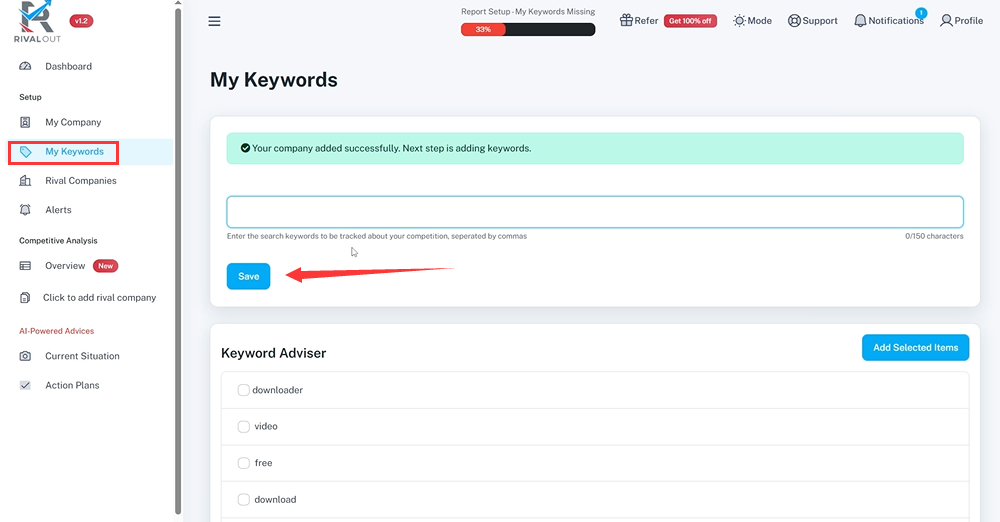This screenshot has height=522, width=1000.
Task: Click the 'download' keyword label
Action: click(x=275, y=500)
